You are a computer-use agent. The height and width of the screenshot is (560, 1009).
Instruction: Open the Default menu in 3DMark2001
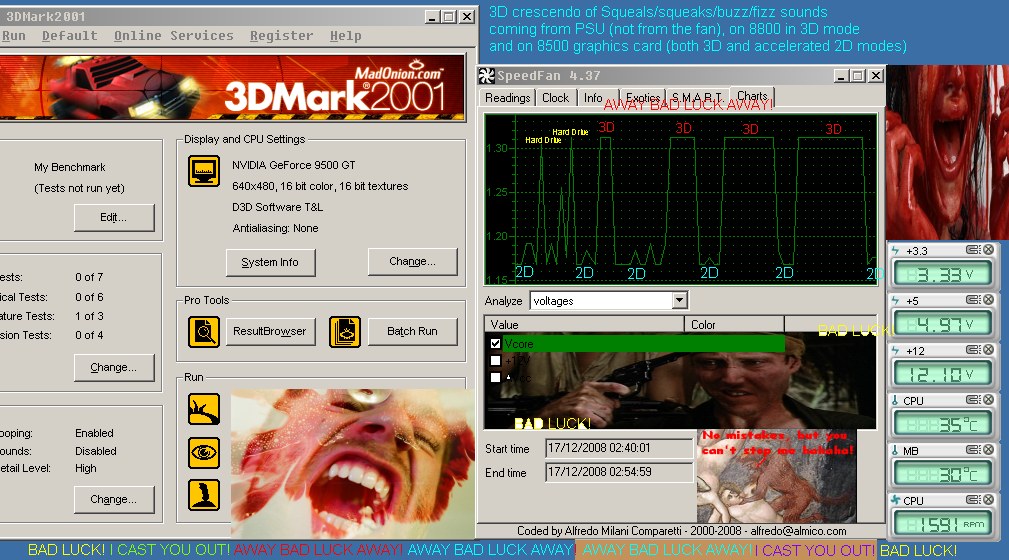point(69,35)
